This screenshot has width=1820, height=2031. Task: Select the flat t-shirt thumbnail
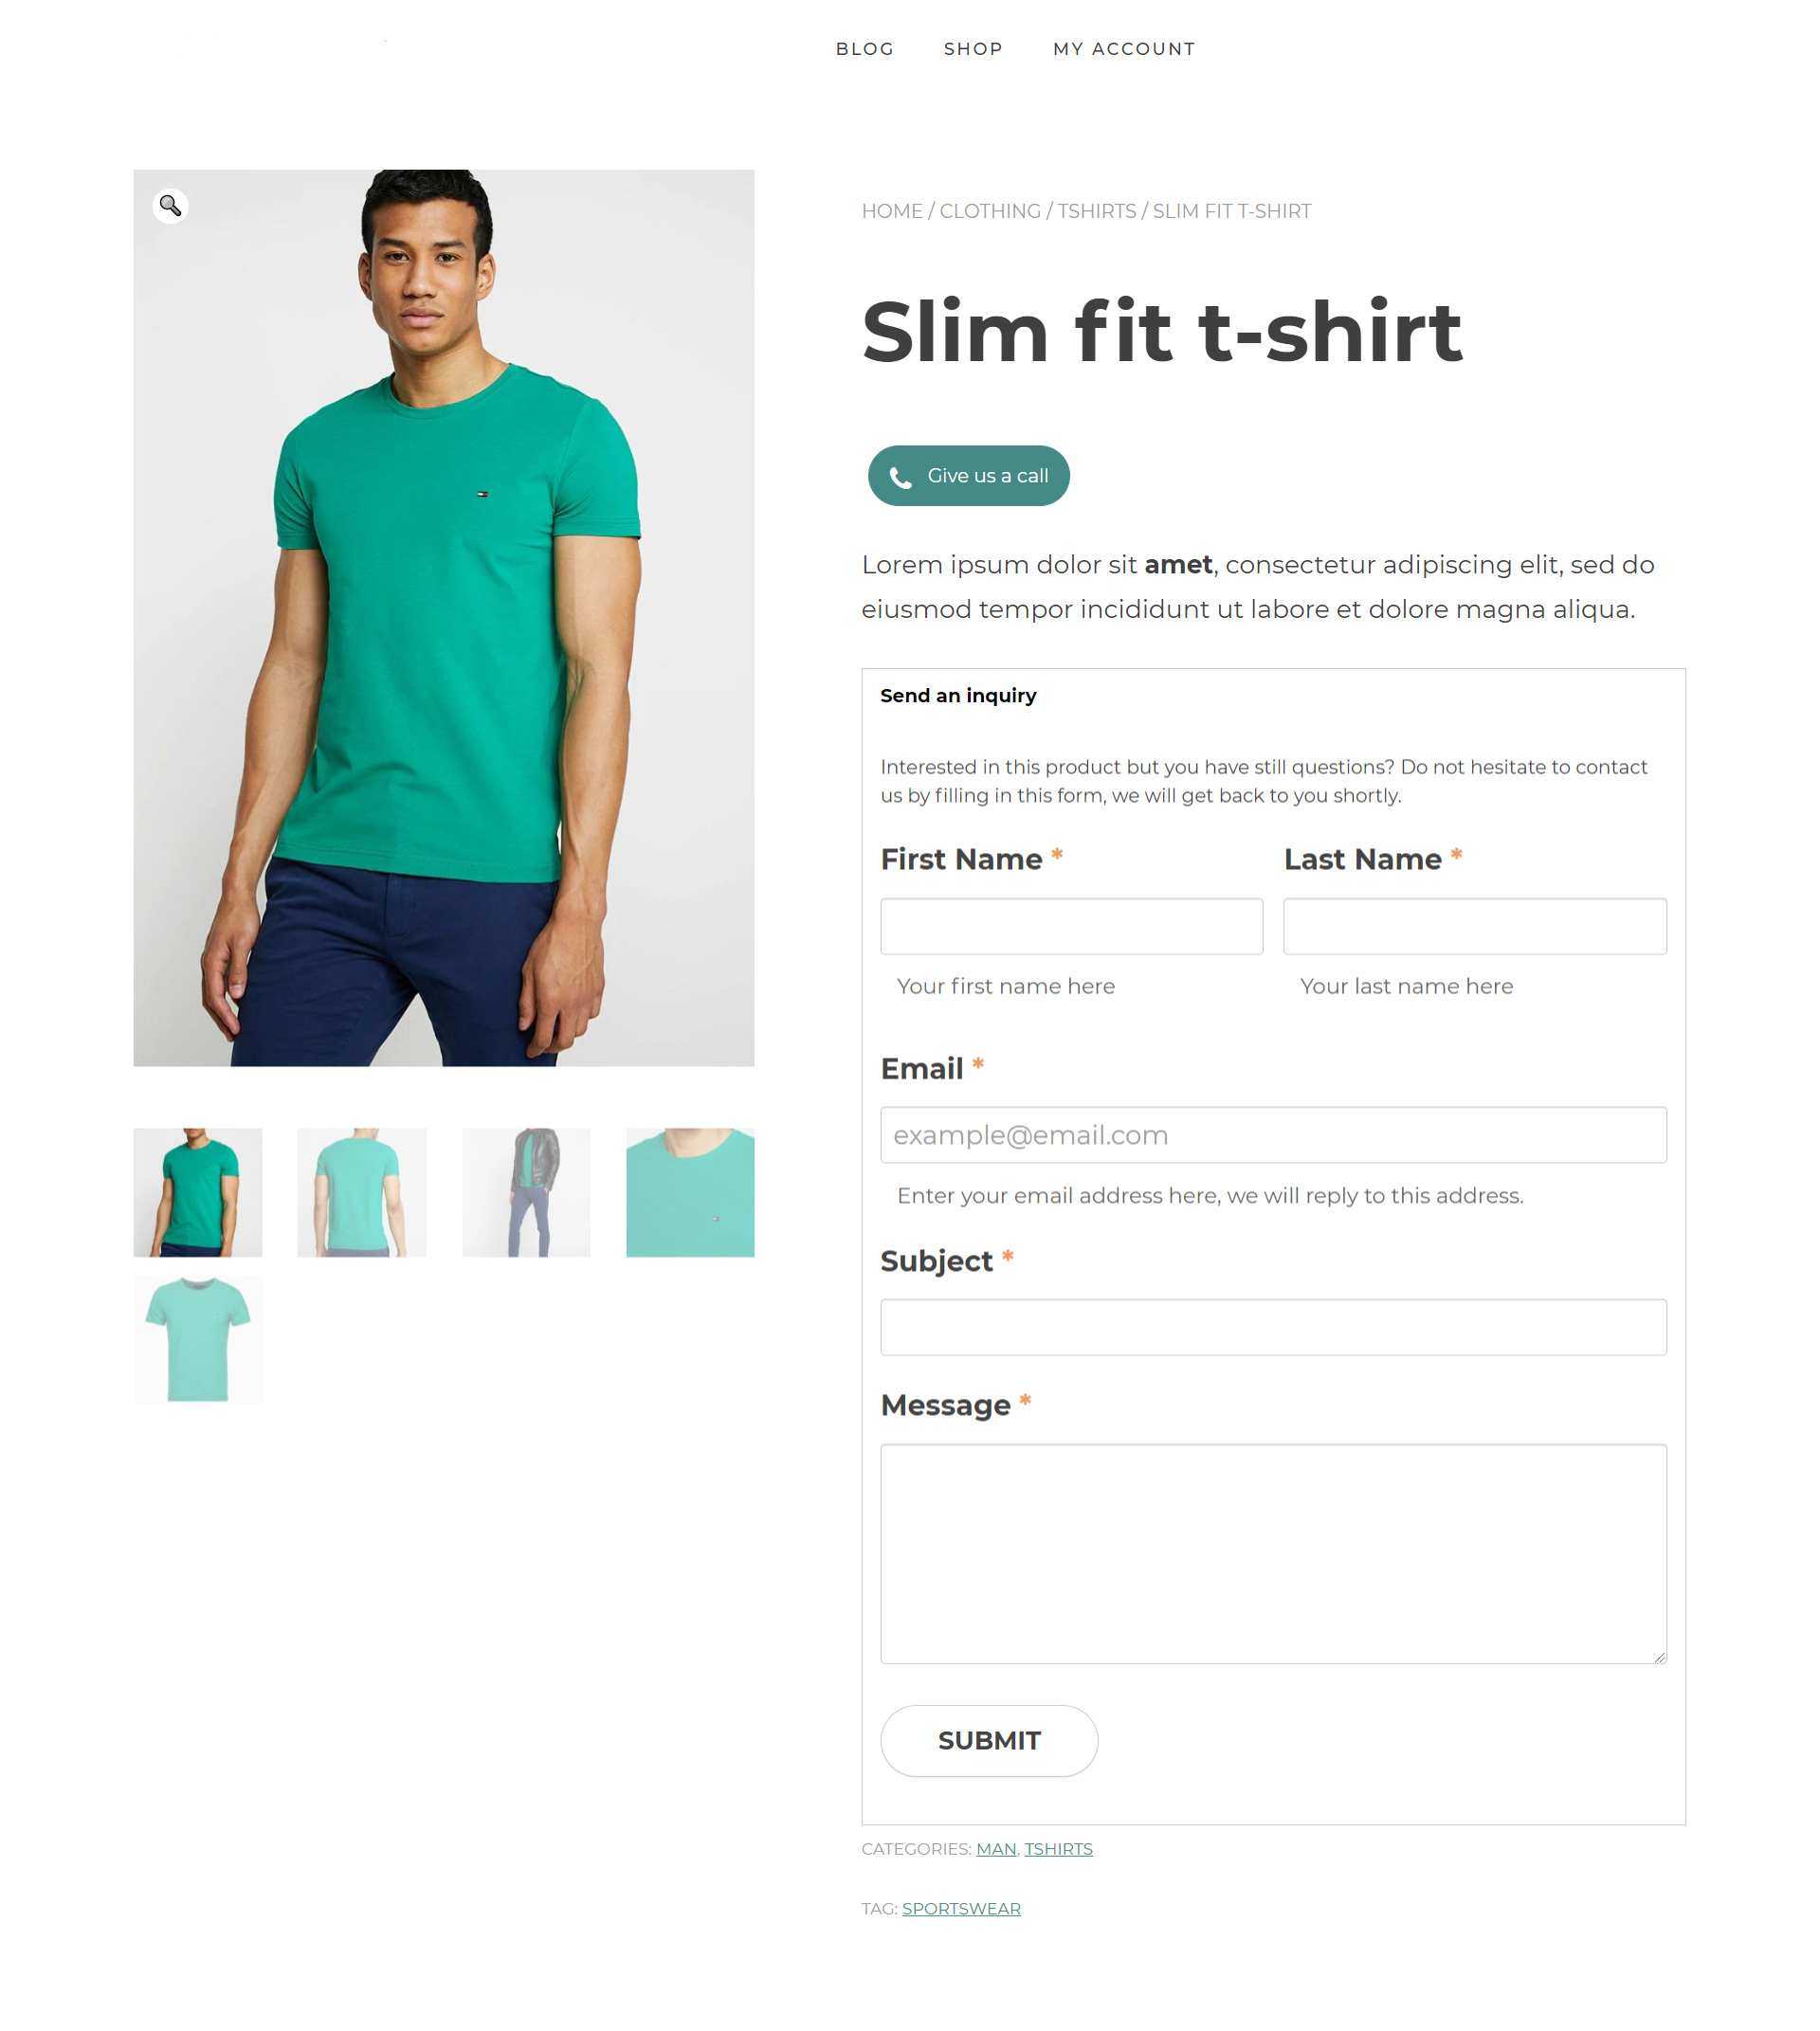click(198, 1339)
